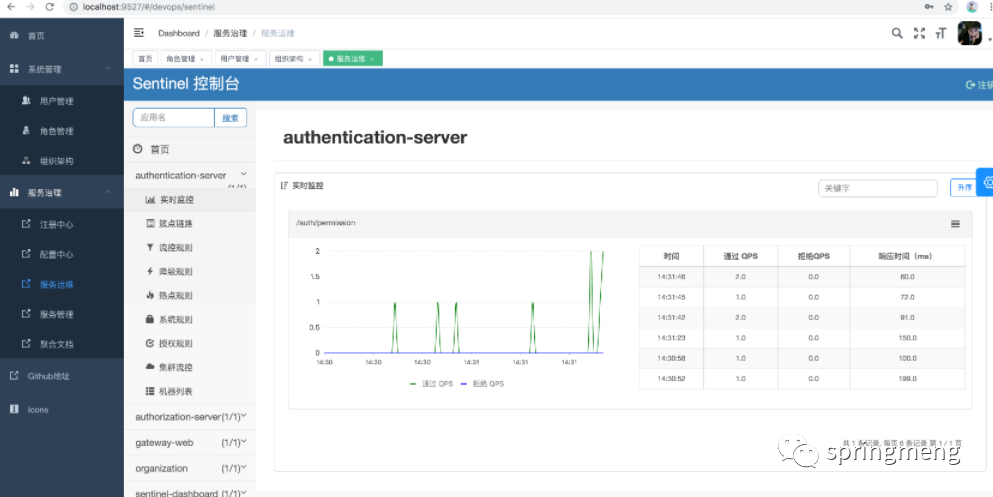The height and width of the screenshot is (497, 993).
Task: Click the Dashboard breadcrumb link
Action: click(x=179, y=33)
